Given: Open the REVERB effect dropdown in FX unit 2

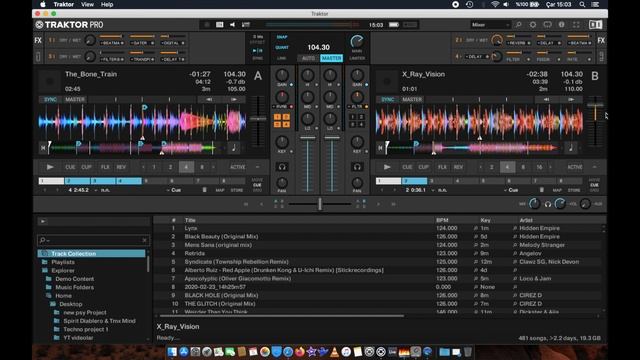Looking at the screenshot, I should [518, 43].
